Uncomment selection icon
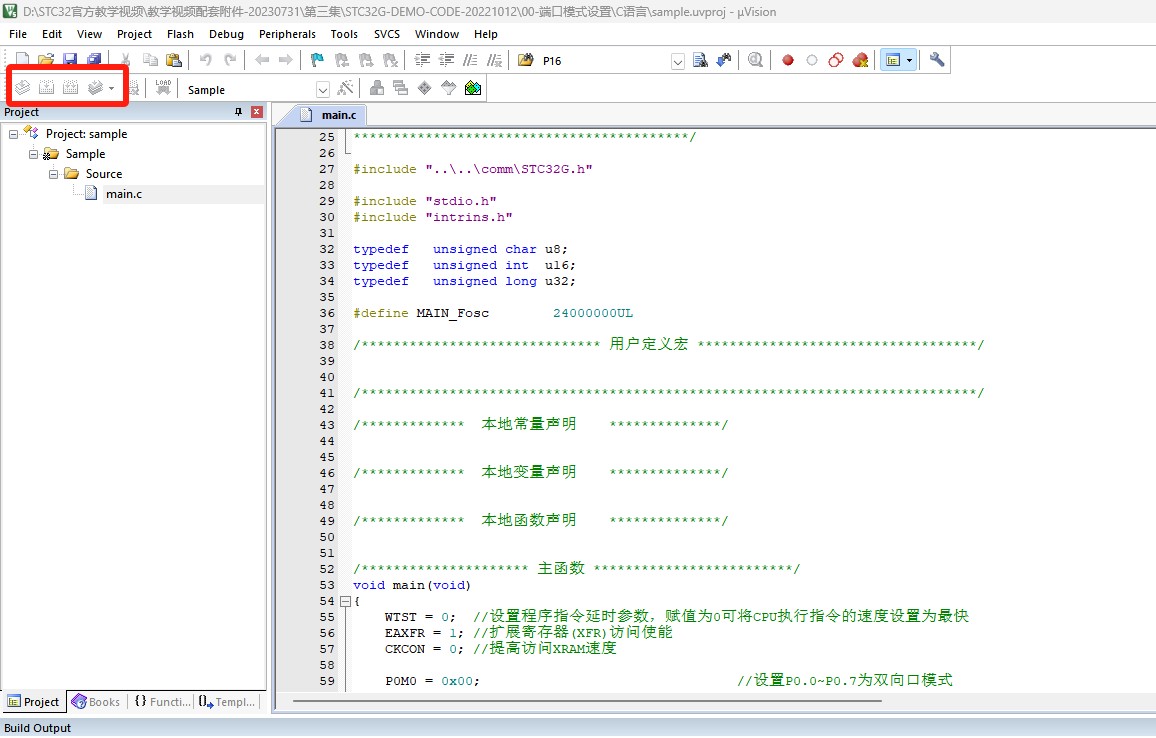Viewport: 1156px width, 738px height. pos(494,60)
